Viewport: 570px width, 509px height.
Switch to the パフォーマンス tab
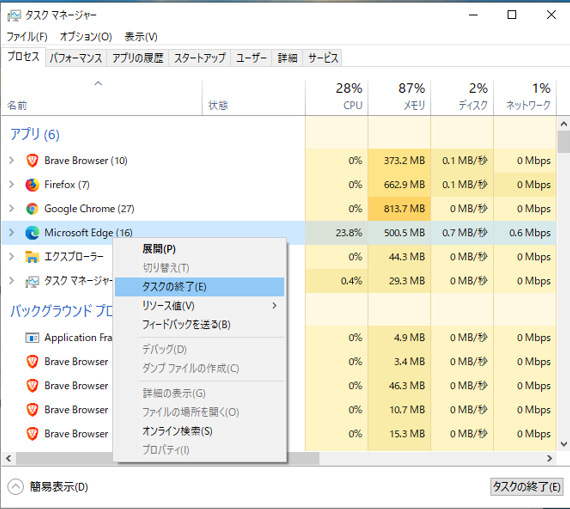76,58
